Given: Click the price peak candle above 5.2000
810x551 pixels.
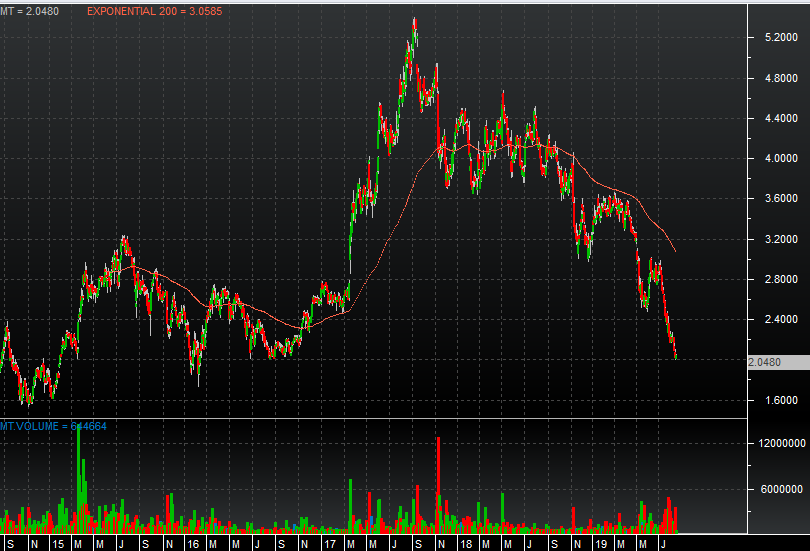Looking at the screenshot, I should click(x=415, y=31).
